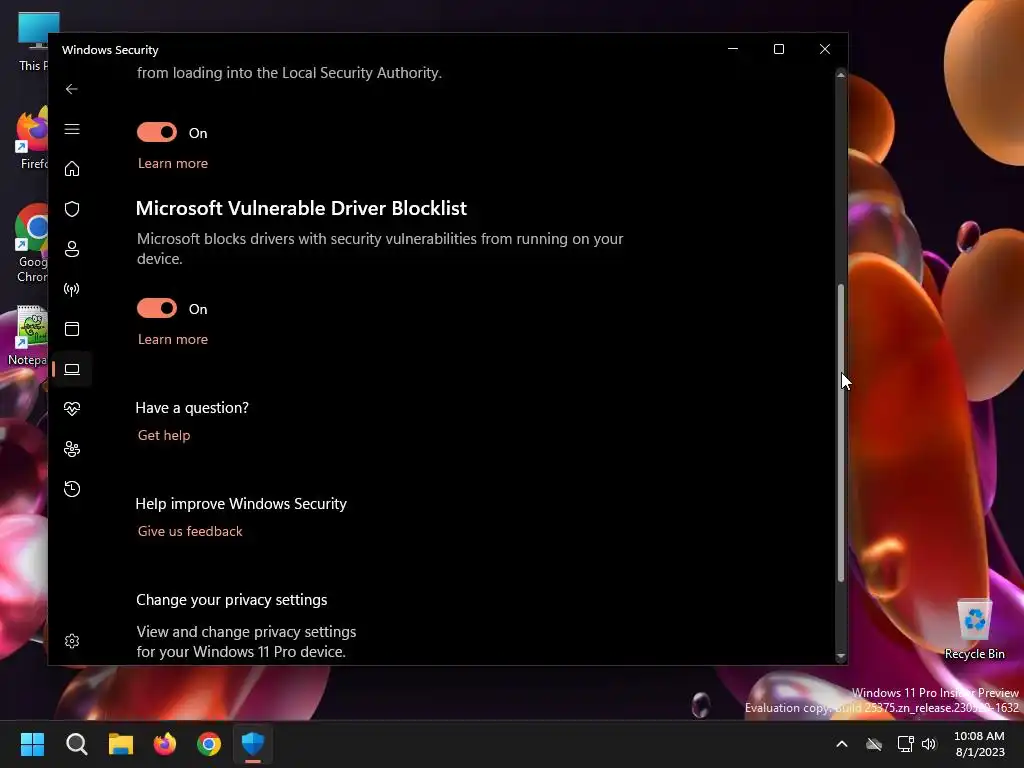Open Learn more under Local Security Authority
Viewport: 1024px width, 768px height.
[173, 163]
